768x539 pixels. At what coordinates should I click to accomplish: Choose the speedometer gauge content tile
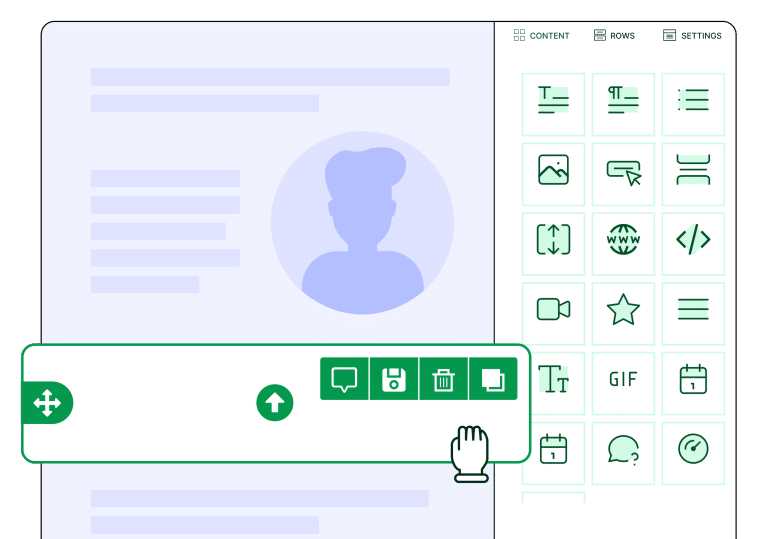693,449
